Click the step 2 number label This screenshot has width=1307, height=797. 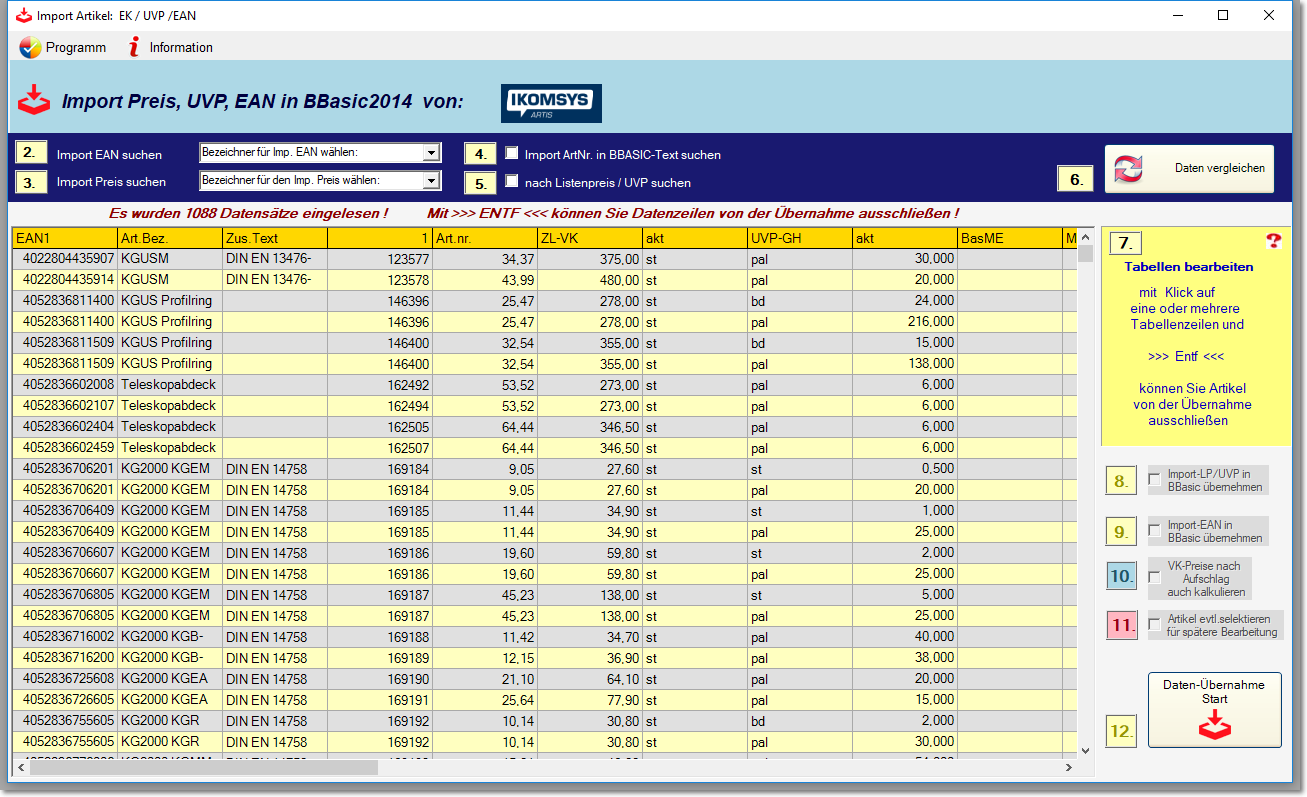(x=30, y=153)
